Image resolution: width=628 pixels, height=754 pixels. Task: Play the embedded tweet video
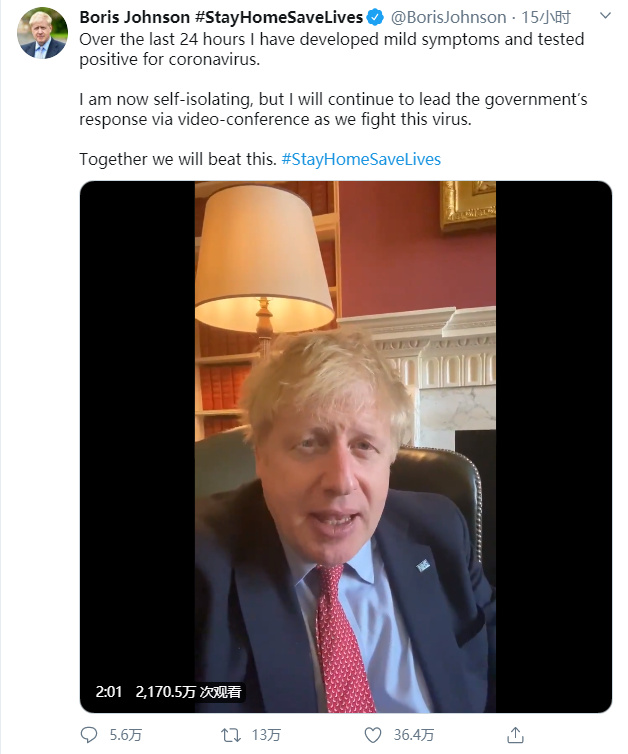coord(345,447)
